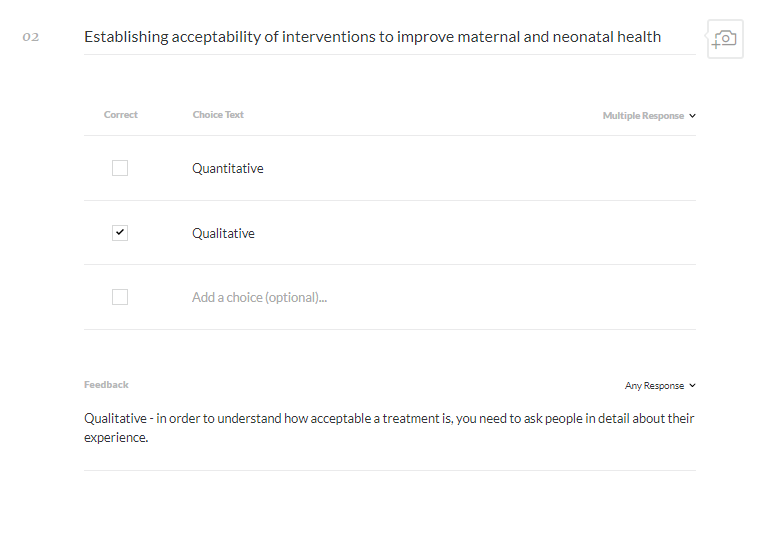Screen dimensions: 761x535
Task: Click the Feedback section label
Action: tap(106, 385)
